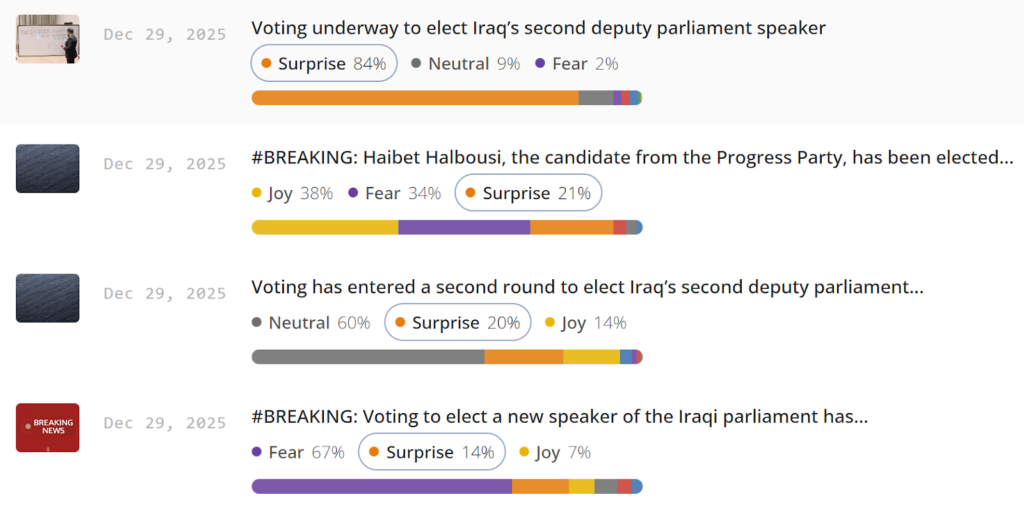Select the Surprise 84% emotion tag

point(324,64)
